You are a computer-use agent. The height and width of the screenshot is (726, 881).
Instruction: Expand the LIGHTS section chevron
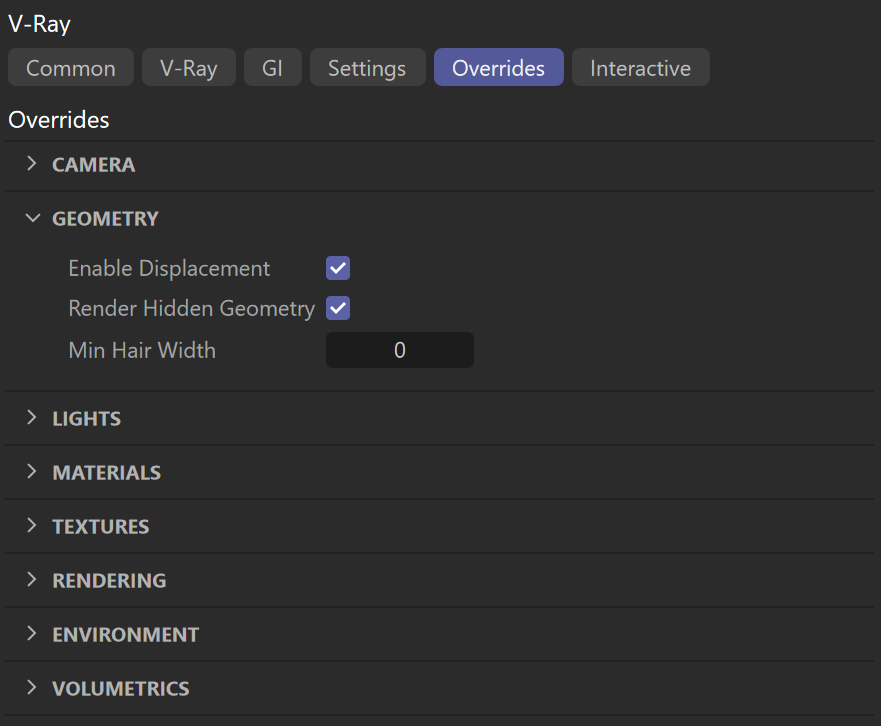pos(32,418)
